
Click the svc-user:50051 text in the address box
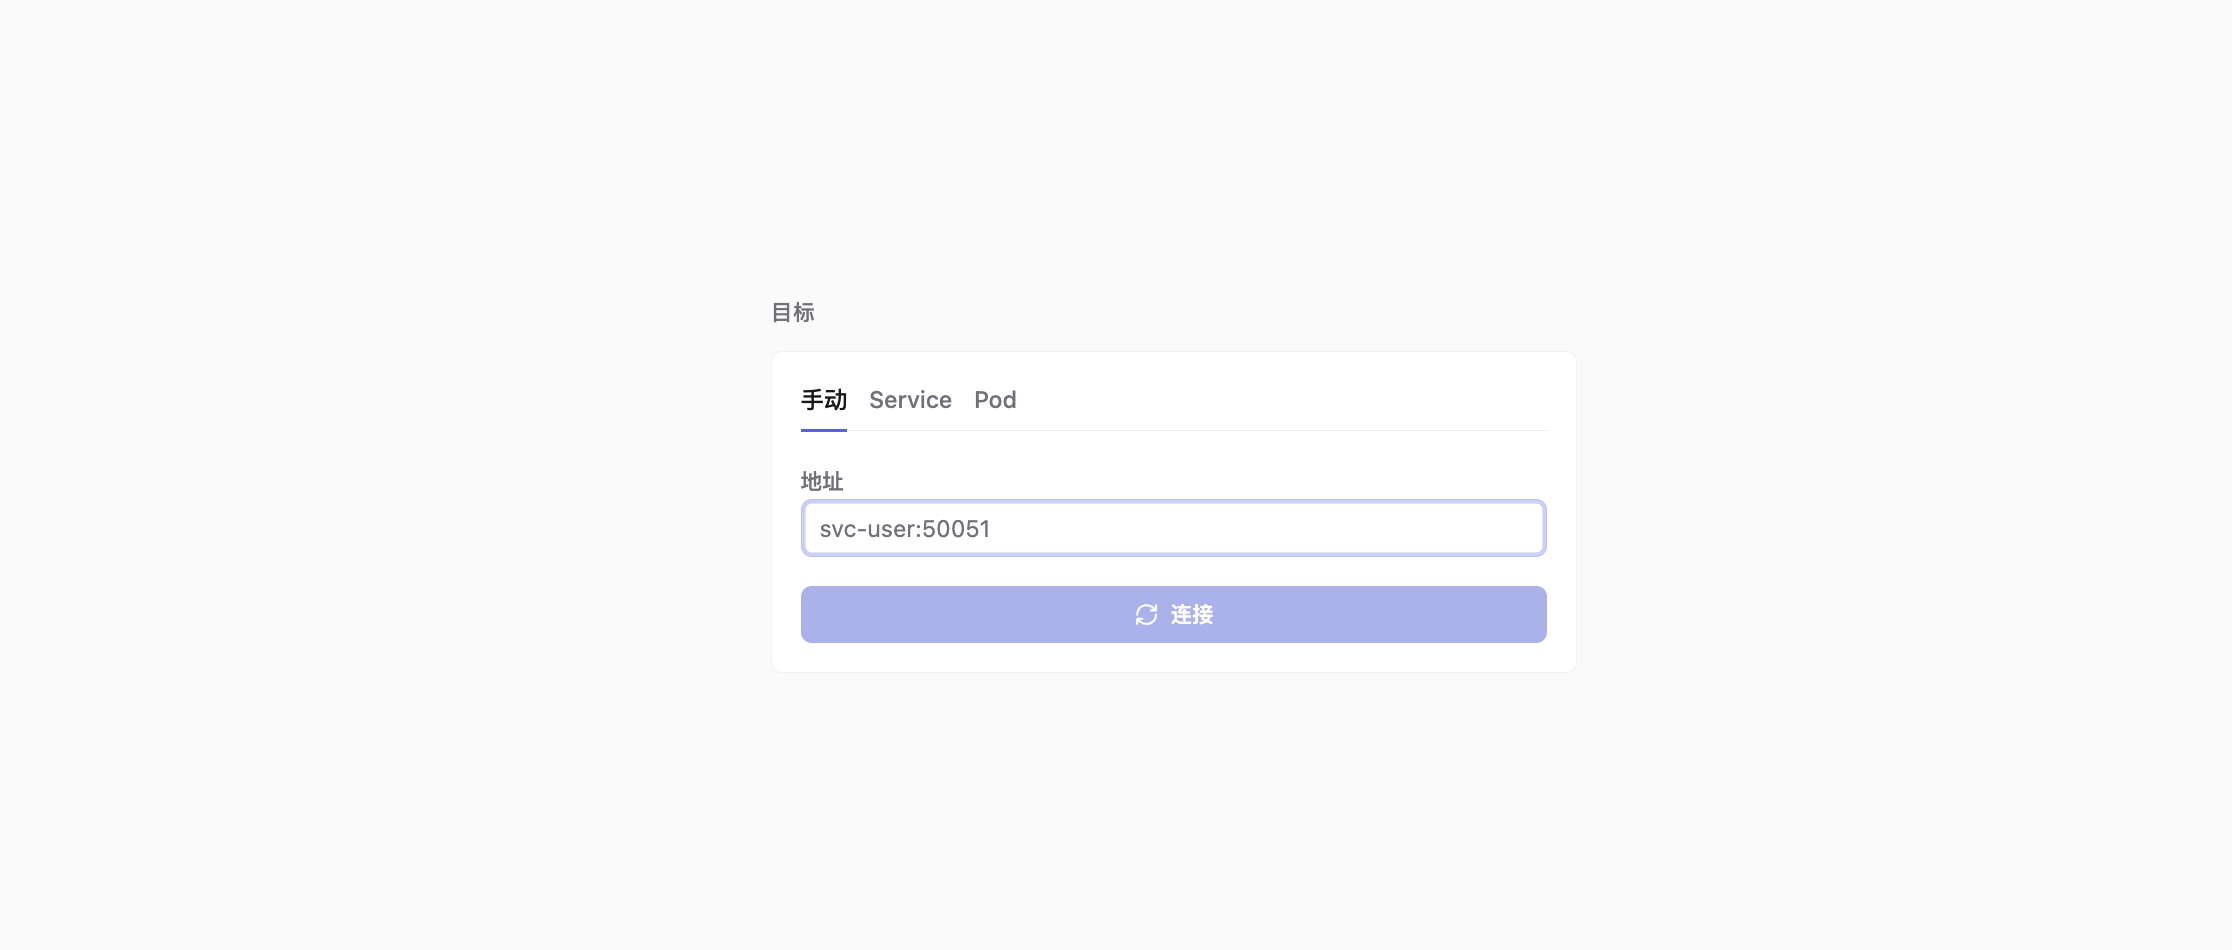click(x=905, y=529)
